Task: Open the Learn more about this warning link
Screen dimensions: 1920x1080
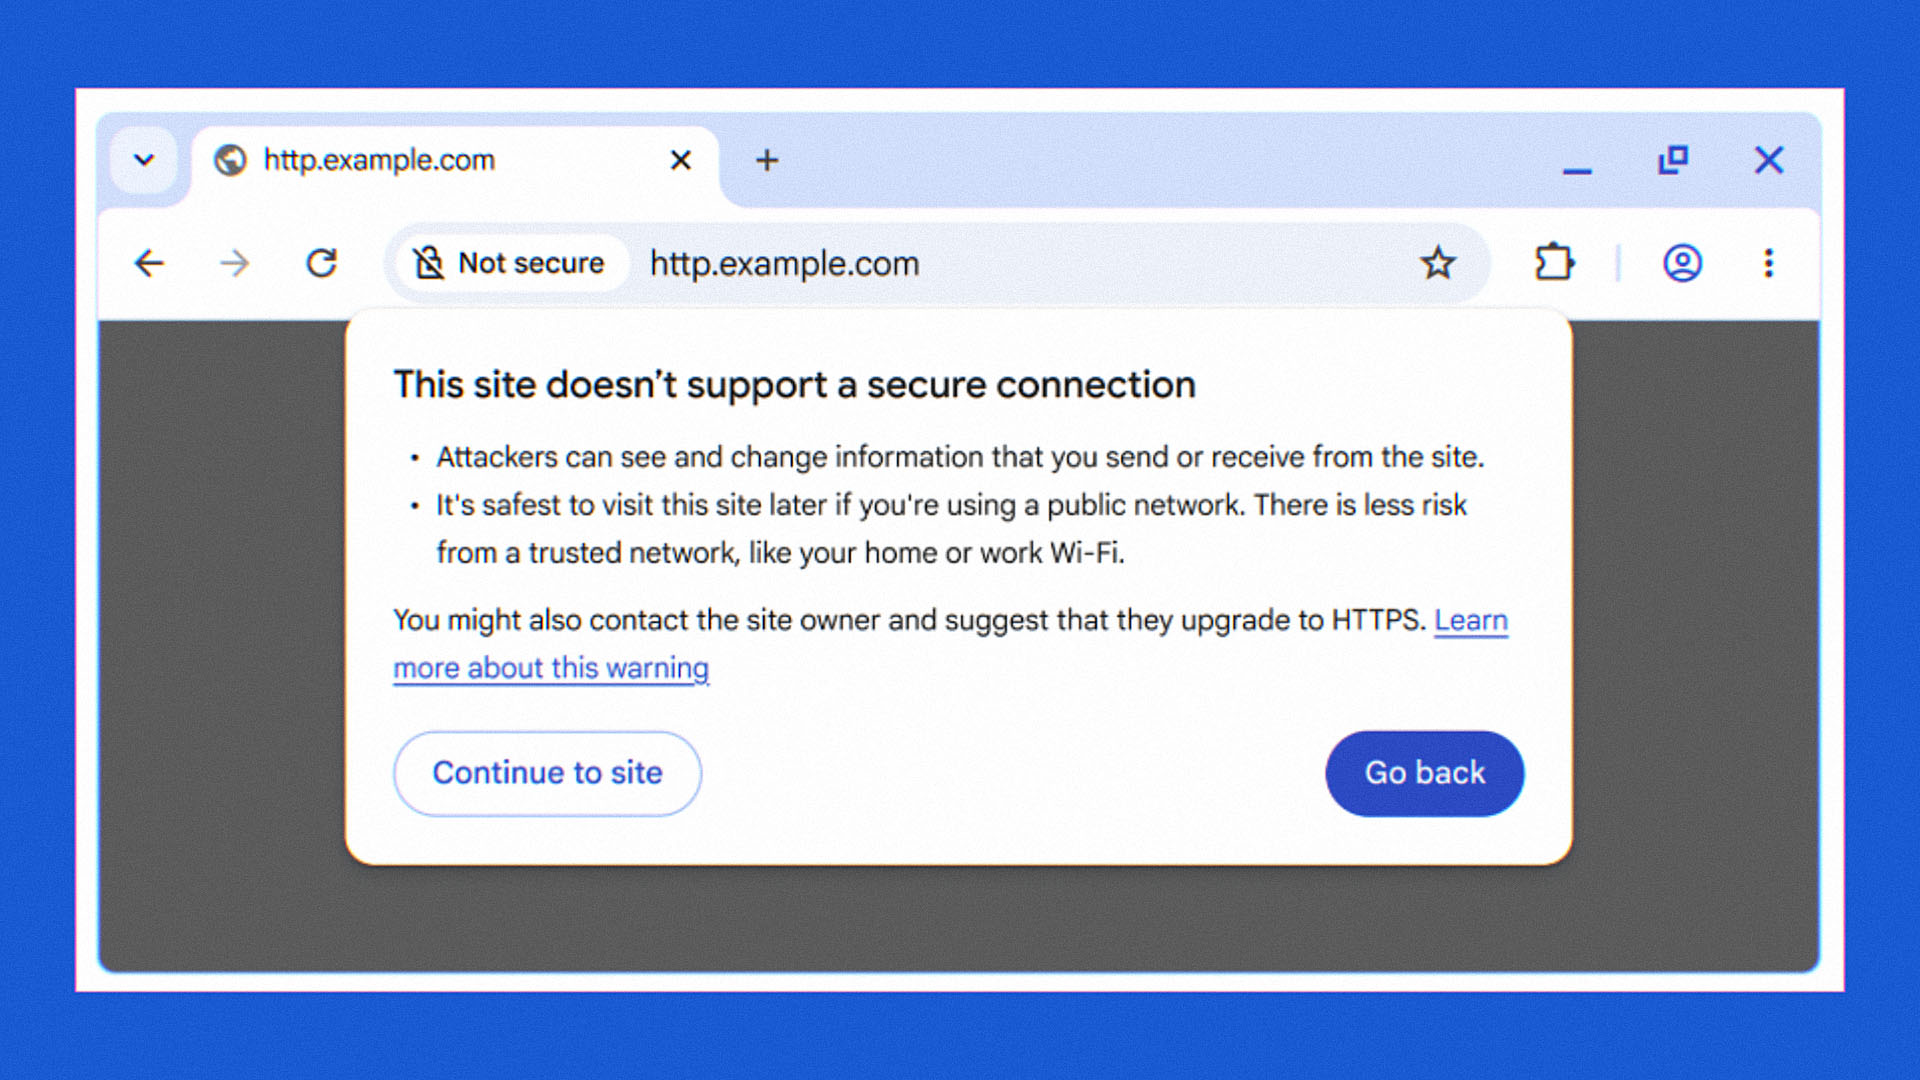Action: click(550, 668)
